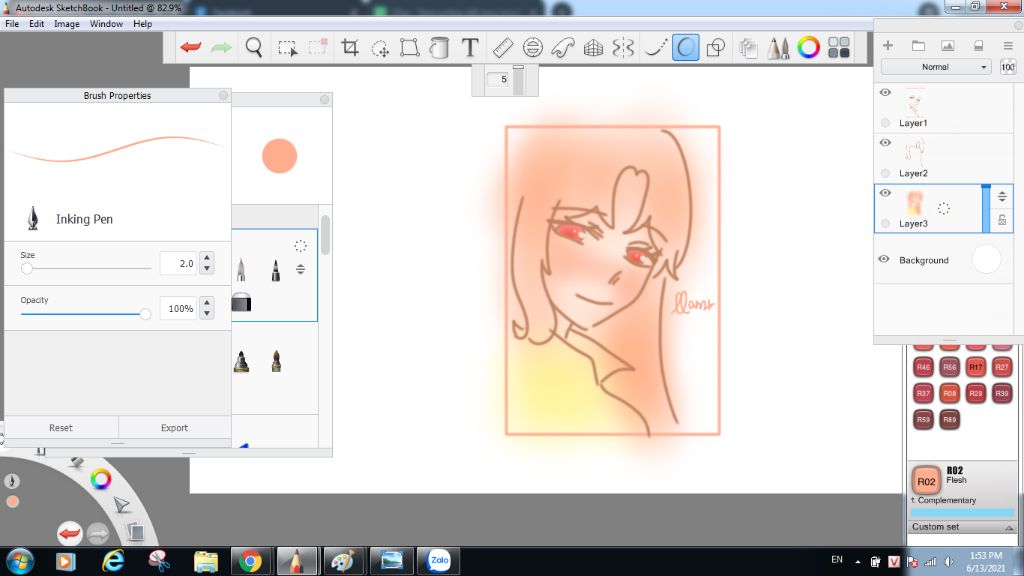
Task: Open the color wheel in the lagoon
Action: coord(101,479)
